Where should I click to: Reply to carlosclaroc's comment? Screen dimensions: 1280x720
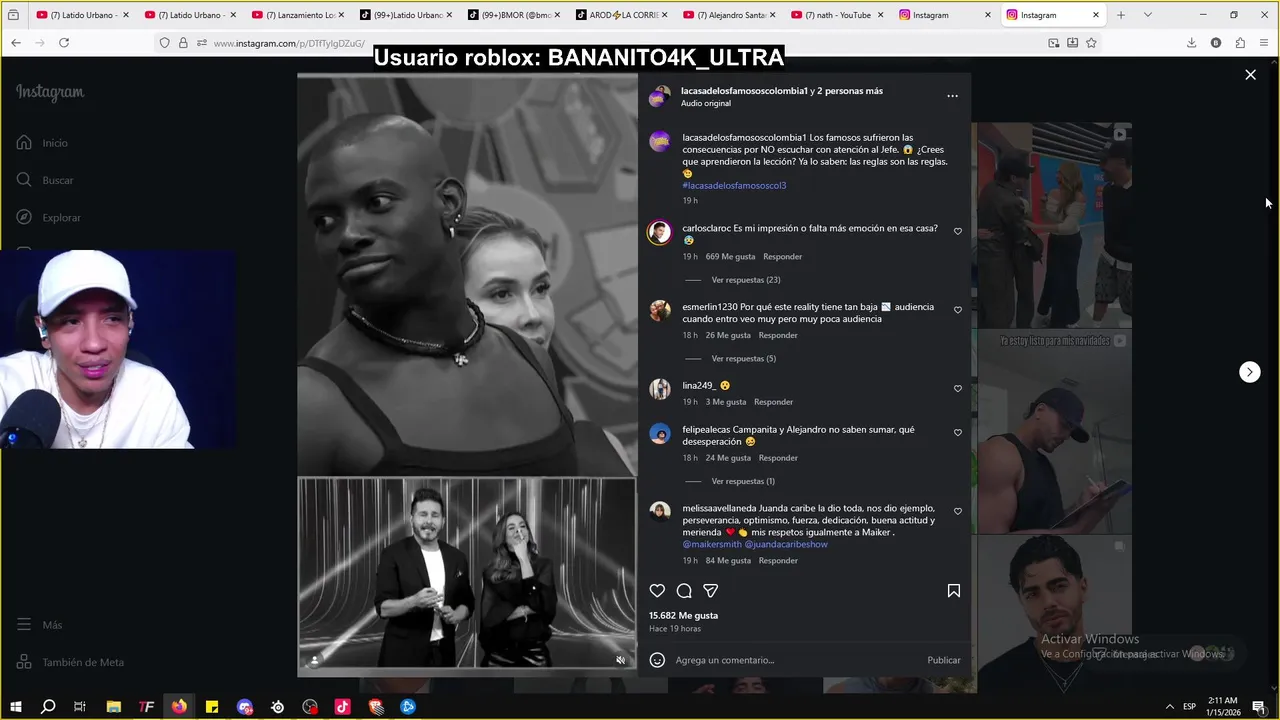click(x=782, y=257)
